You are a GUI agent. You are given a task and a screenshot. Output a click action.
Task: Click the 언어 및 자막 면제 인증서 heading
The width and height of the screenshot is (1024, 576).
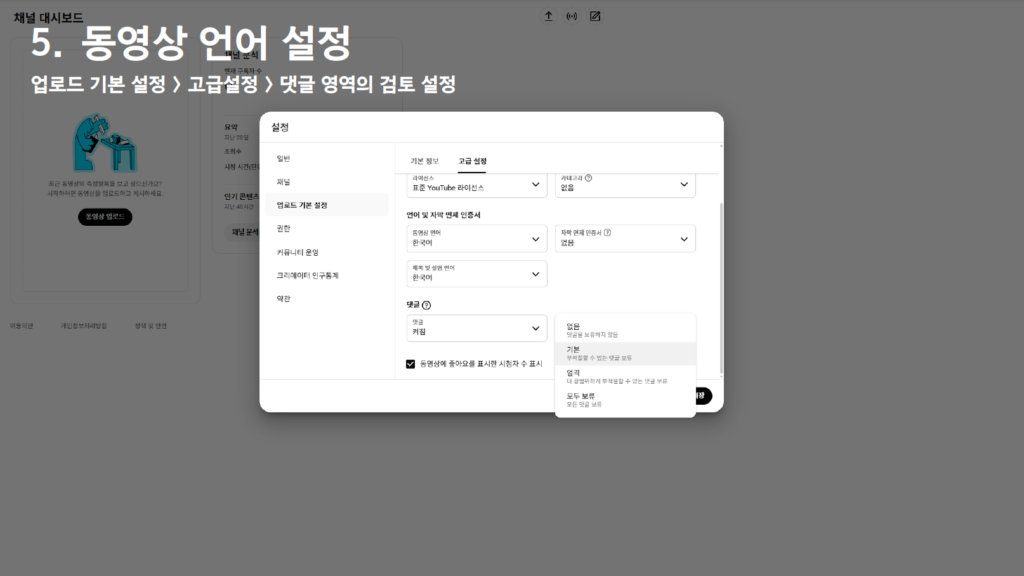point(443,215)
